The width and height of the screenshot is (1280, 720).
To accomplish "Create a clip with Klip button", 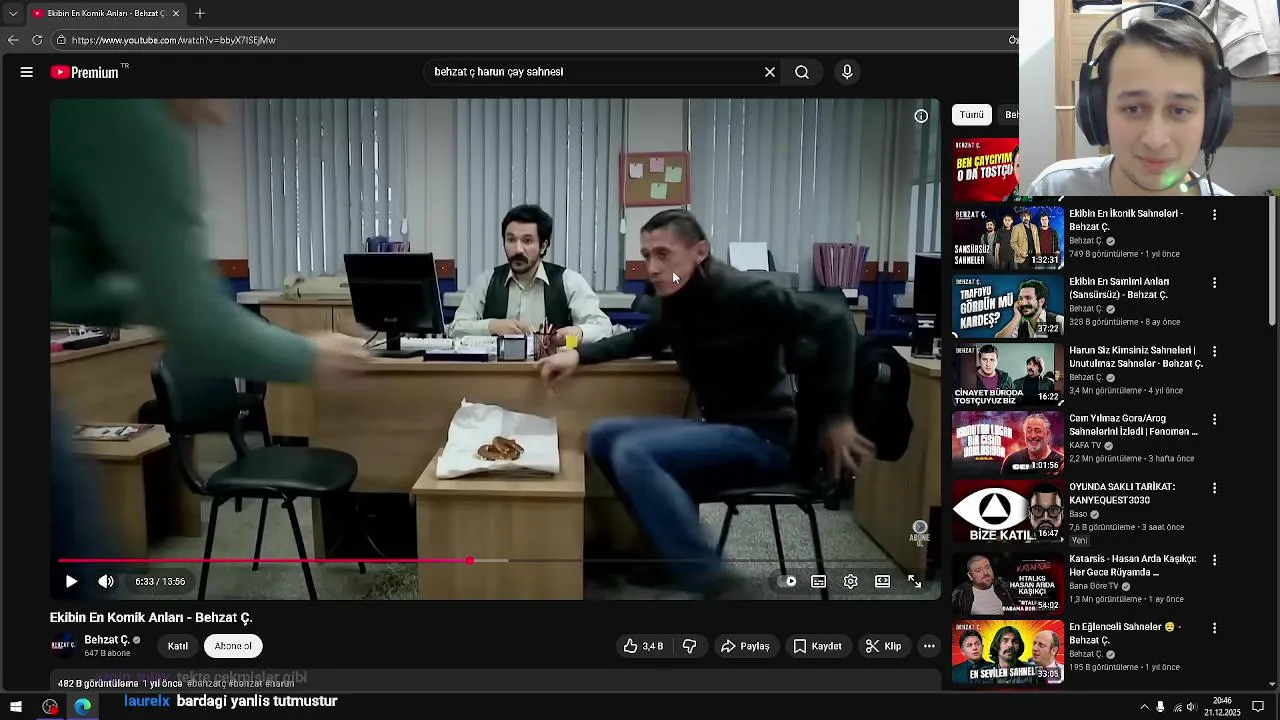I will [883, 646].
